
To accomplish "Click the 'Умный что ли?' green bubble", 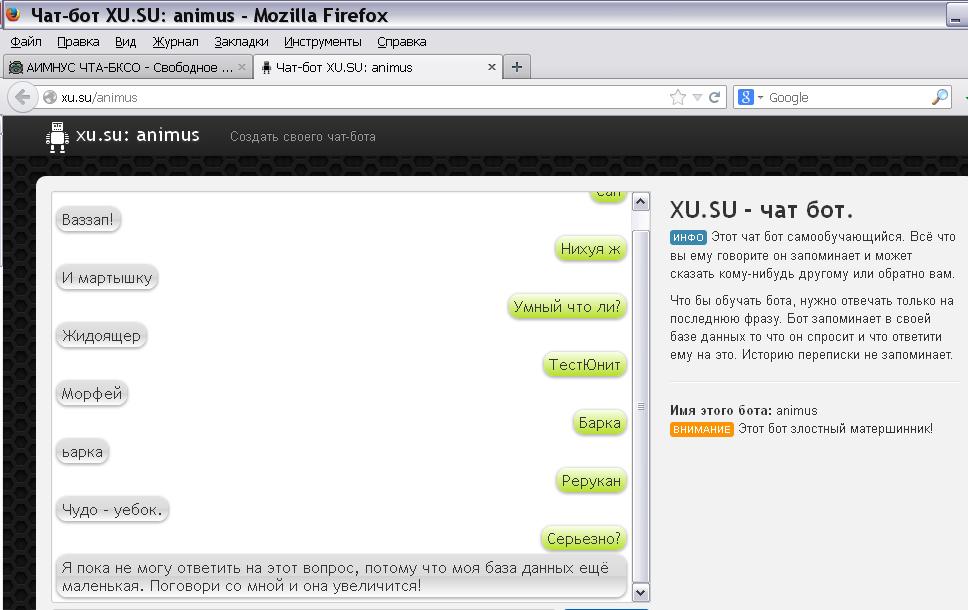I will point(567,307).
